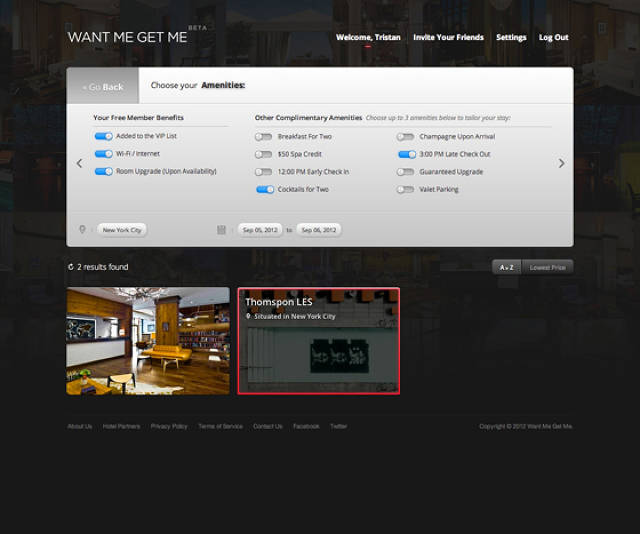Enable Breakfast For Two amenity
This screenshot has width=640, height=534.
point(263,136)
